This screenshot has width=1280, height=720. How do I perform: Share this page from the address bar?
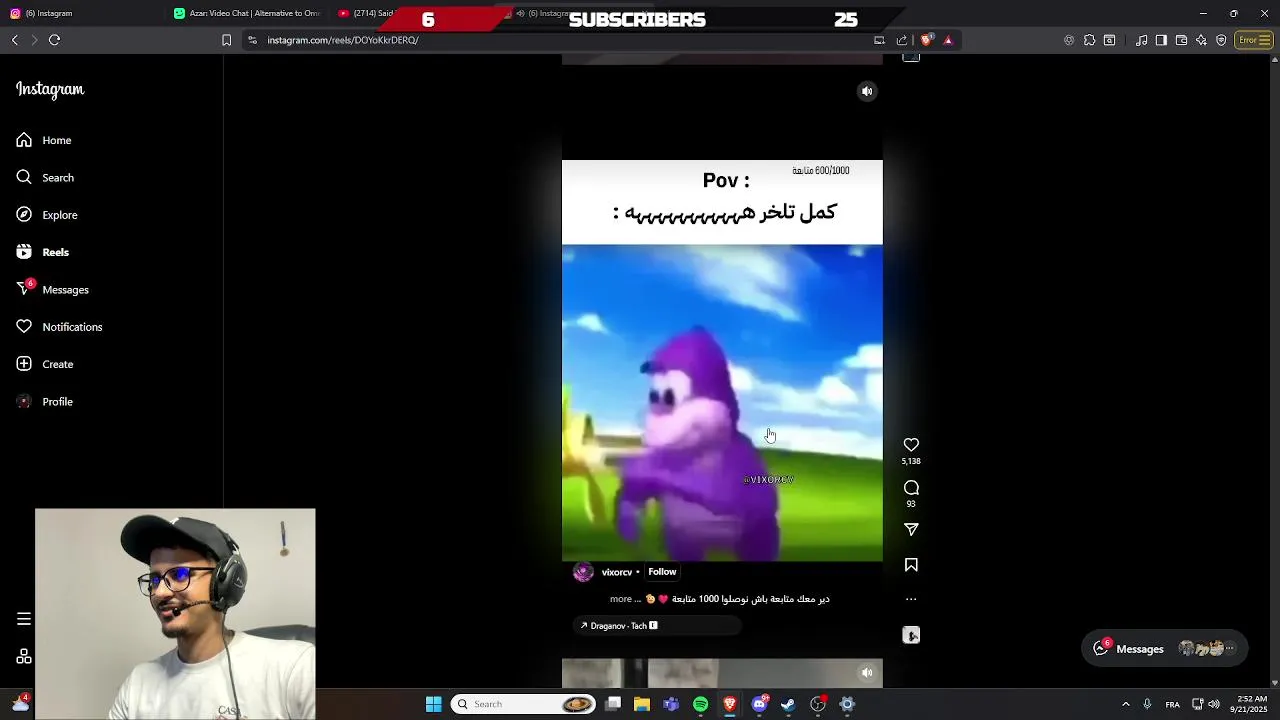pyautogui.click(x=902, y=40)
